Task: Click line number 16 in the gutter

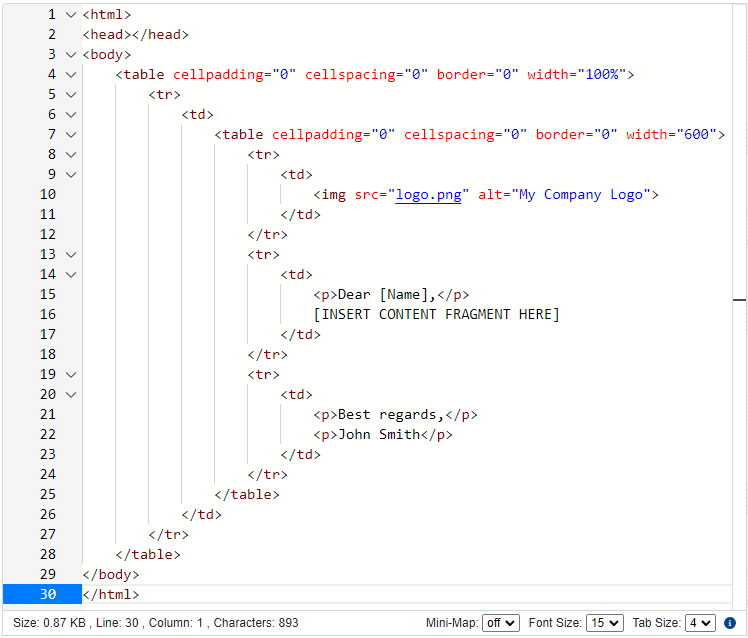Action: 48,314
